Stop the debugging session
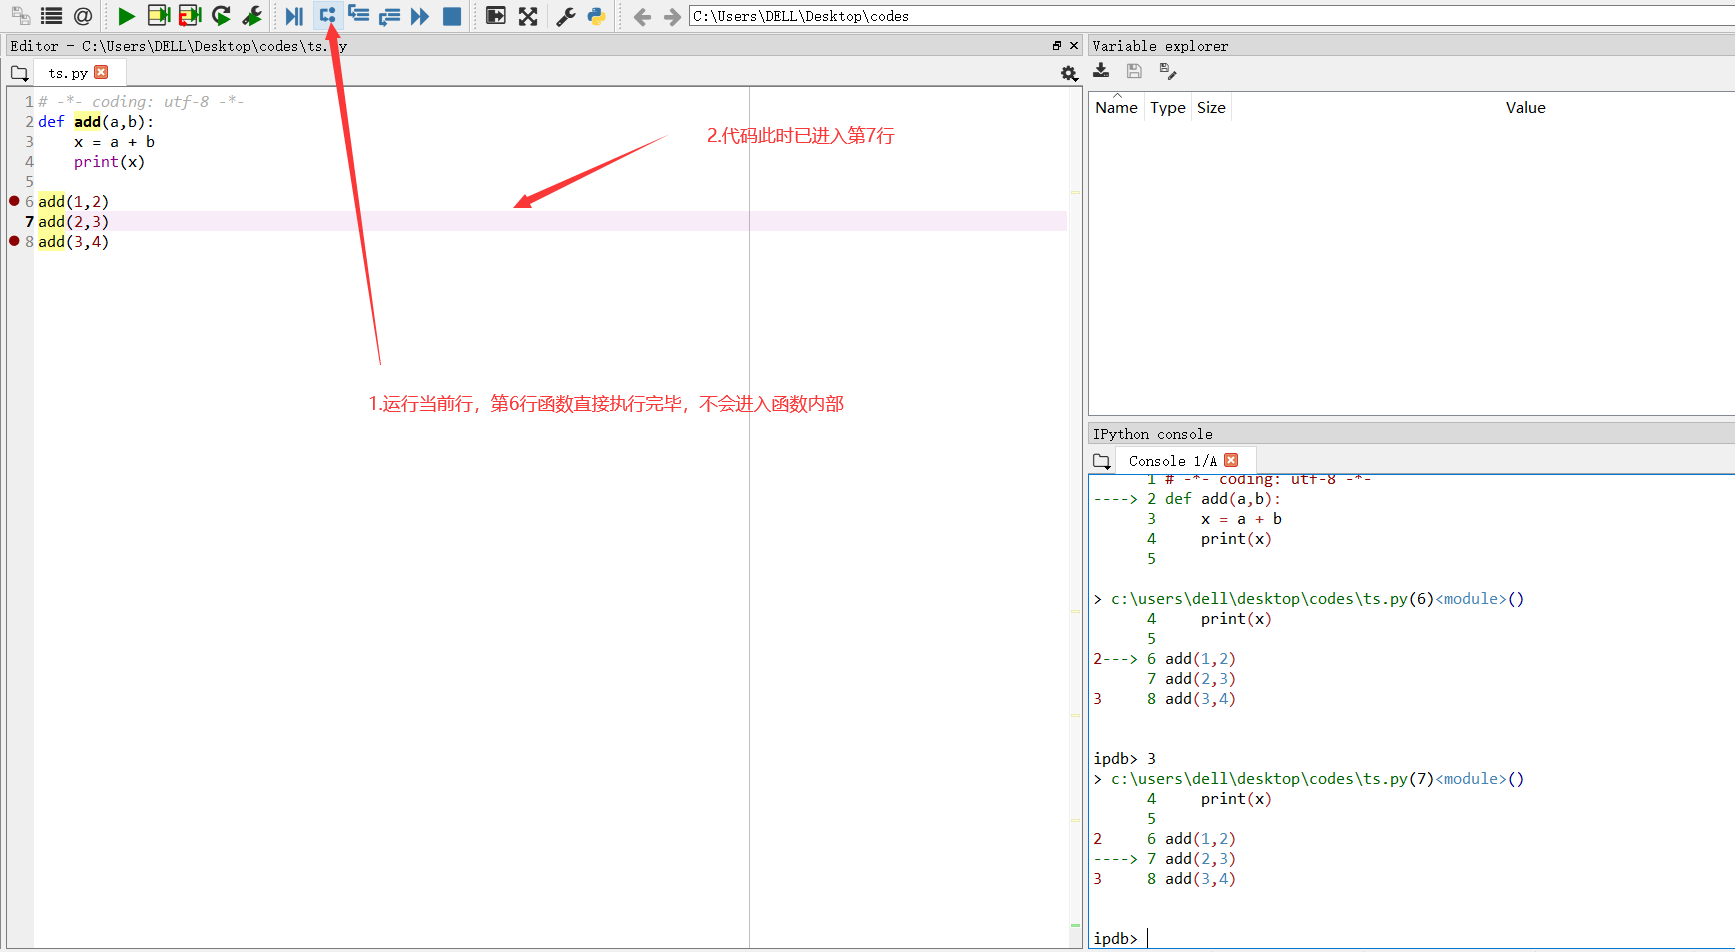 (x=451, y=16)
